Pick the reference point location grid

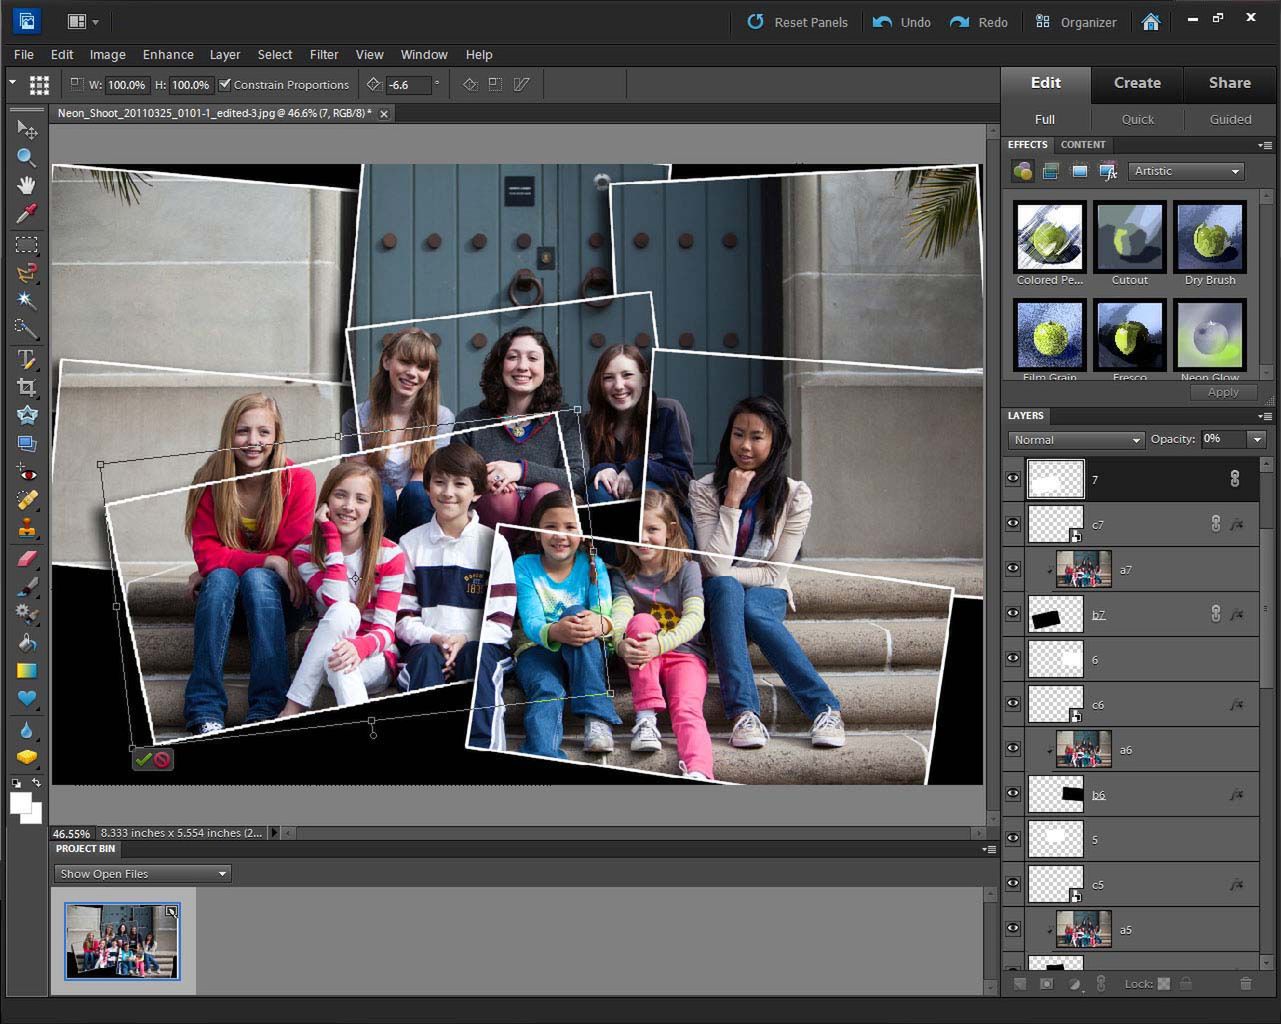click(x=39, y=85)
